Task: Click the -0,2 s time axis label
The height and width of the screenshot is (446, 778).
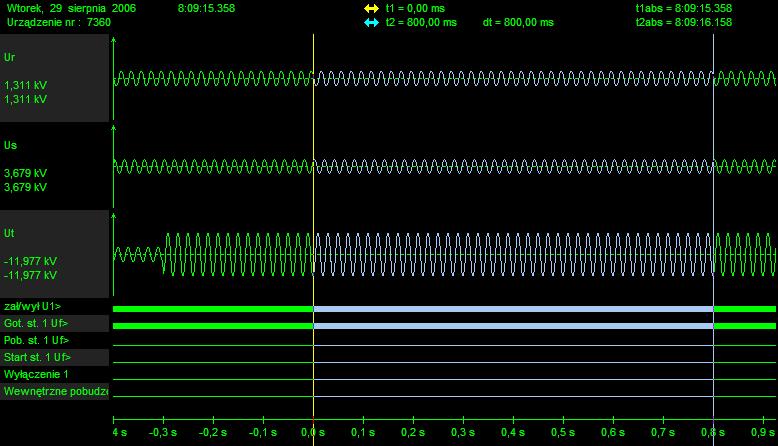Action: tap(213, 433)
